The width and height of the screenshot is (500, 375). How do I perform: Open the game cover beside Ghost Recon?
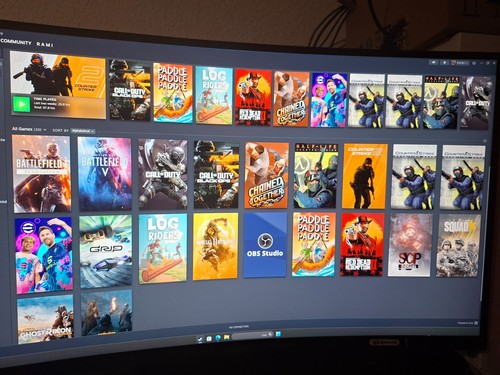pos(107,312)
